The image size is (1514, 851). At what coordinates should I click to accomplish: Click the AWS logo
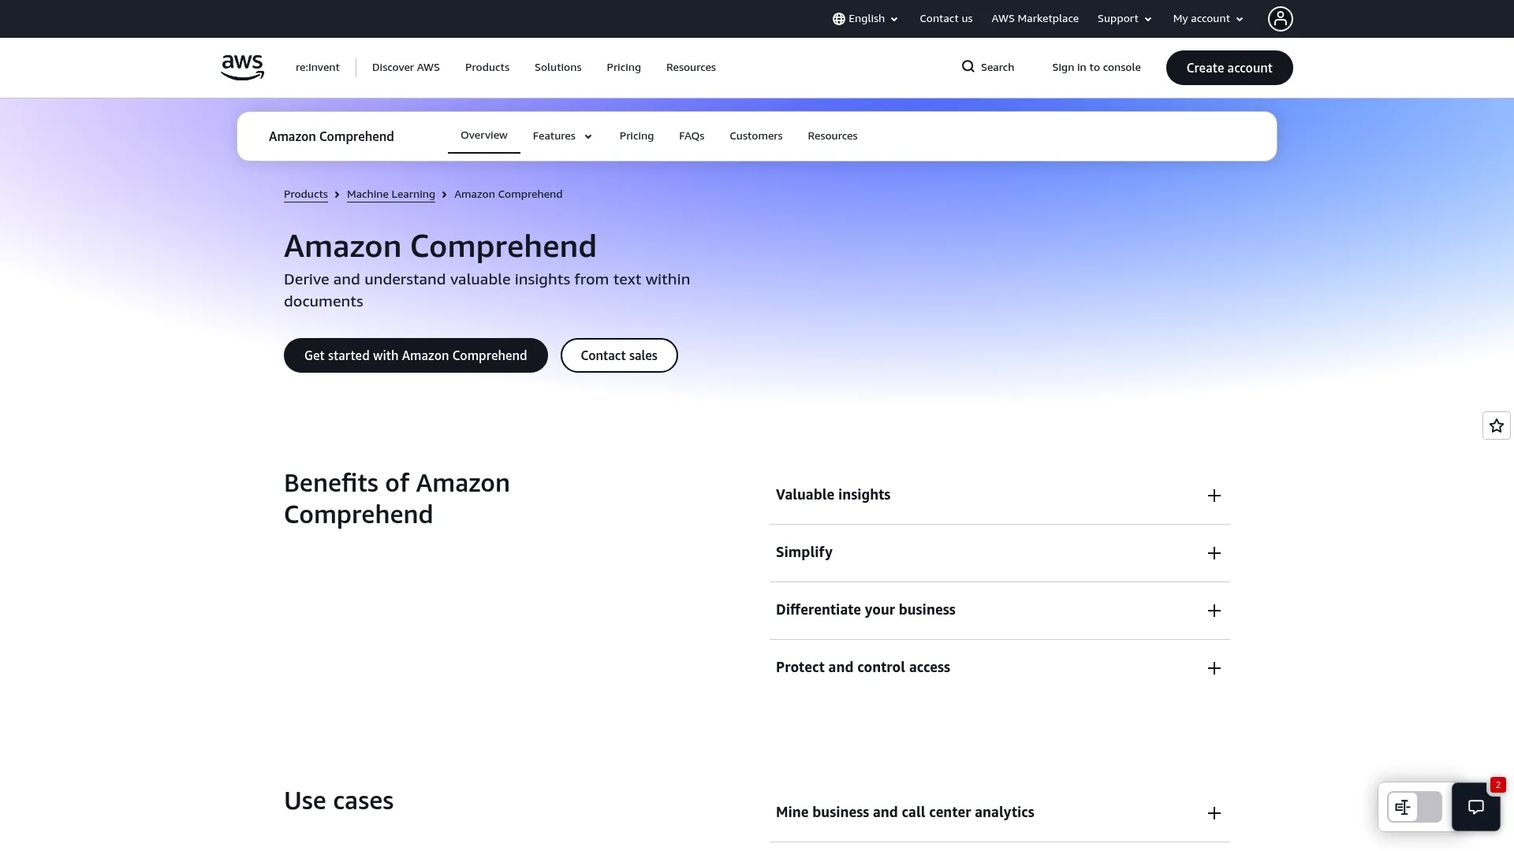242,67
